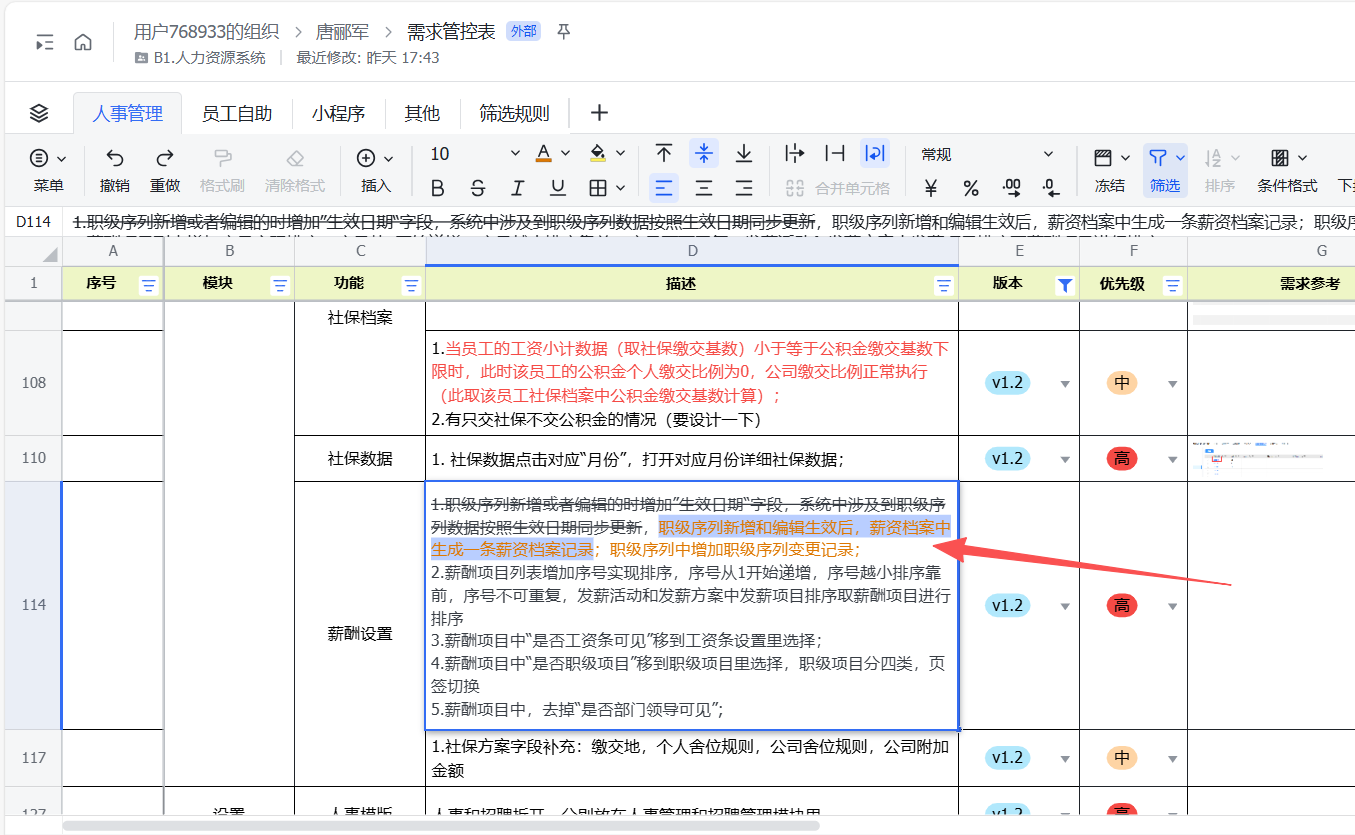Viewport: 1355px width, 835px height.
Task: Go to home via the house icon
Action: point(83,42)
